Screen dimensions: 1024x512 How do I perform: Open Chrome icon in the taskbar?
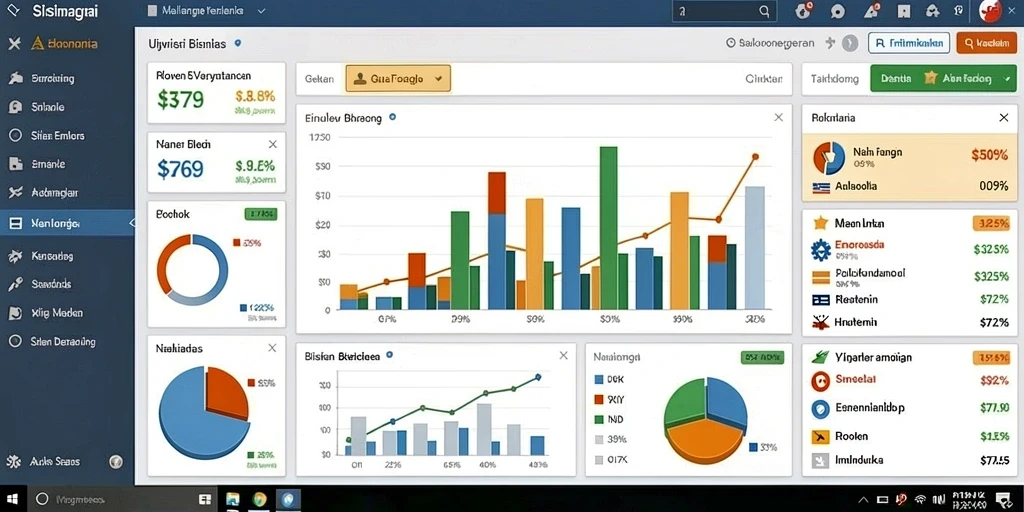pos(260,500)
